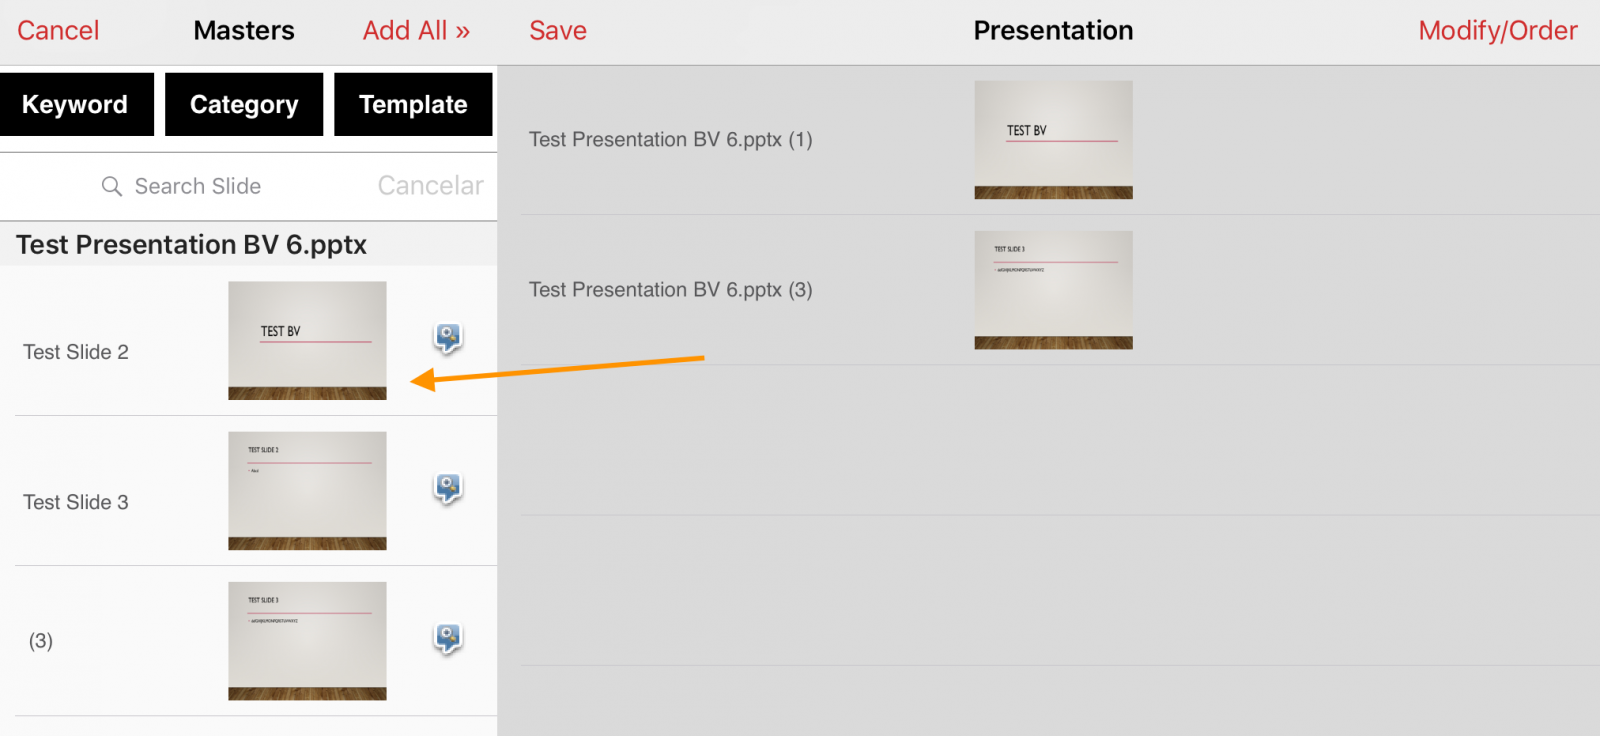Viewport: 1600px width, 736px height.
Task: Open the Modify/Order option
Action: pyautogui.click(x=1497, y=31)
